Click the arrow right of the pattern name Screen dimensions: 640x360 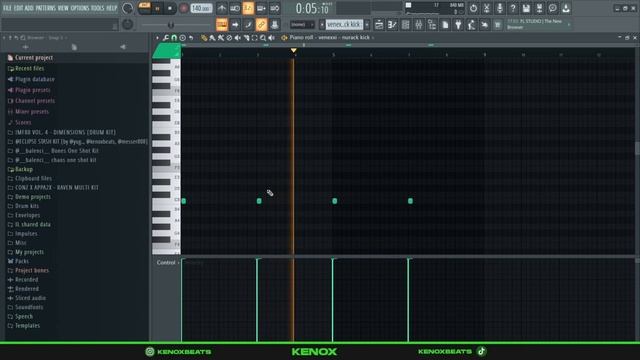[367, 25]
